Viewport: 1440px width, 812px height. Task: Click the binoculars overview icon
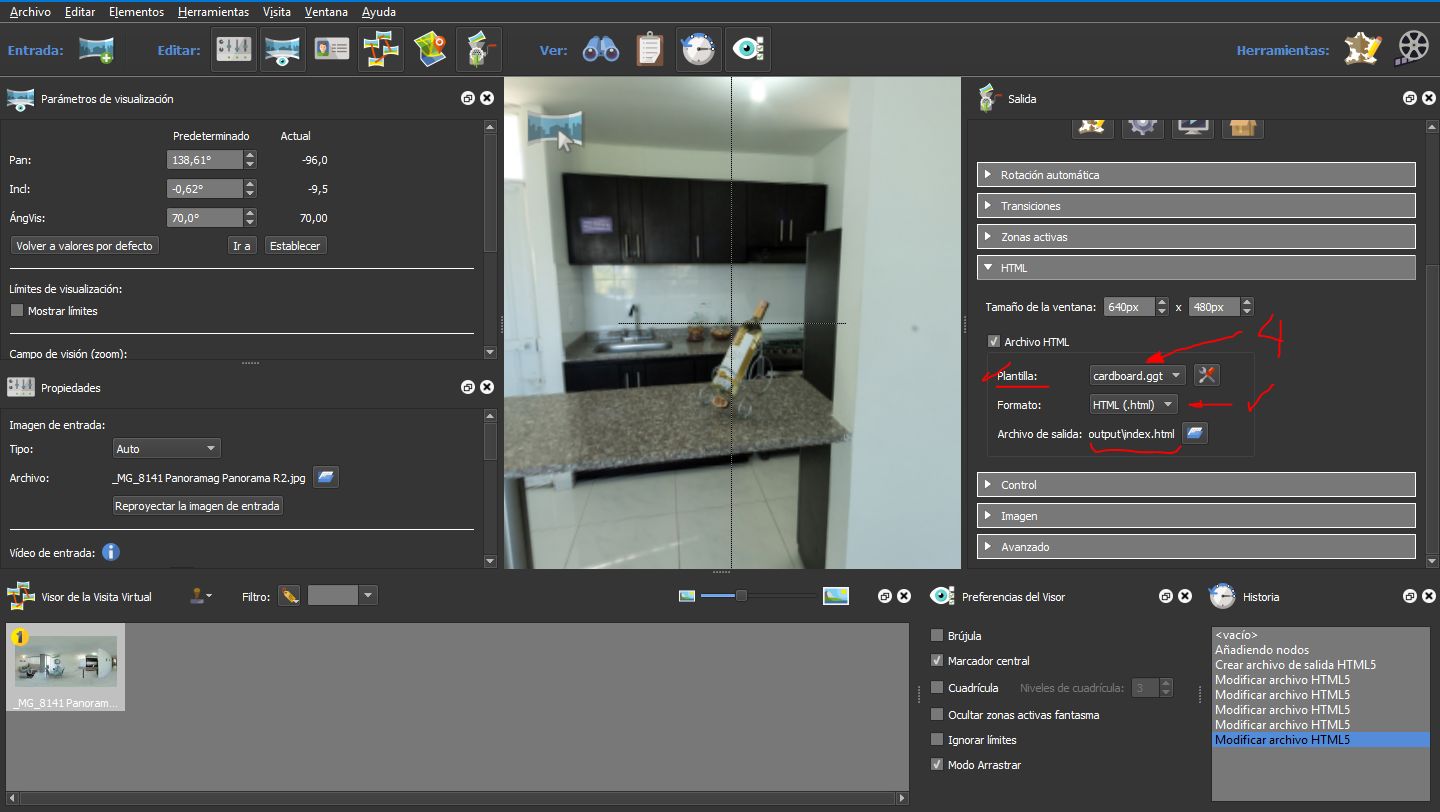[601, 50]
